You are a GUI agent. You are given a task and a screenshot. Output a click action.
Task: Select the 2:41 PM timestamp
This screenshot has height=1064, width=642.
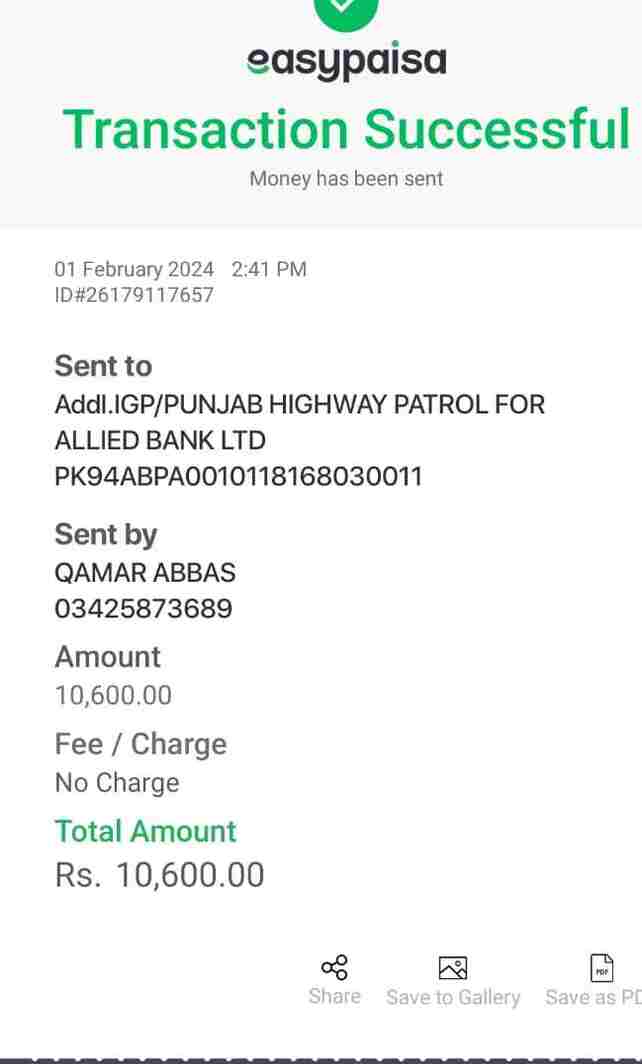(269, 269)
